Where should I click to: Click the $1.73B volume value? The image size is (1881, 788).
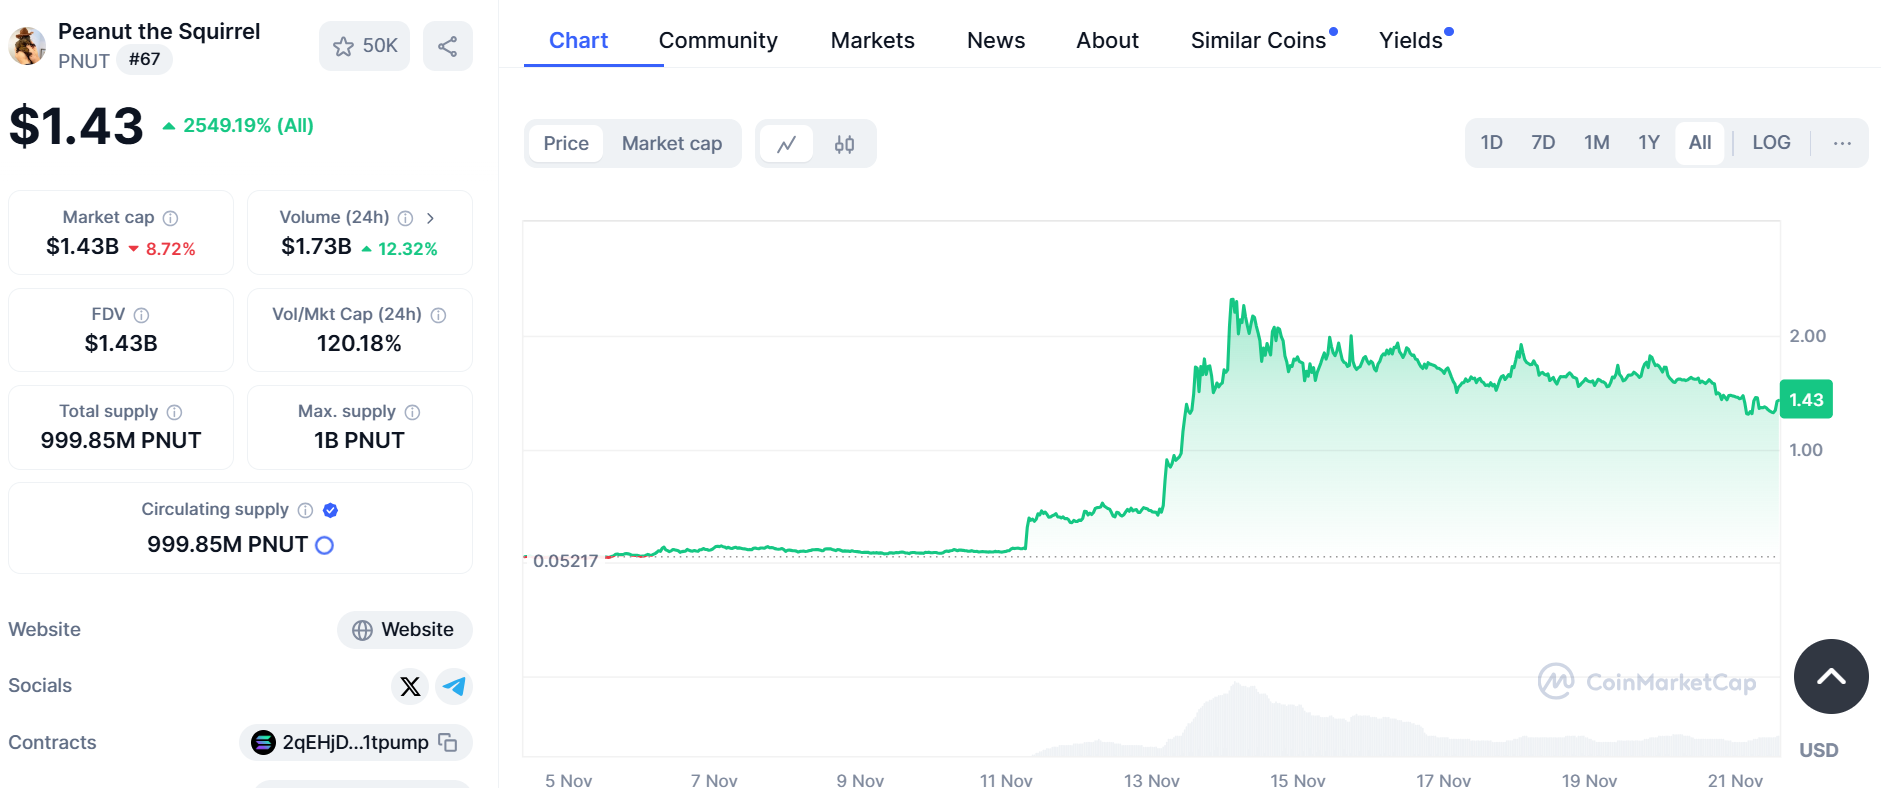[x=316, y=247]
